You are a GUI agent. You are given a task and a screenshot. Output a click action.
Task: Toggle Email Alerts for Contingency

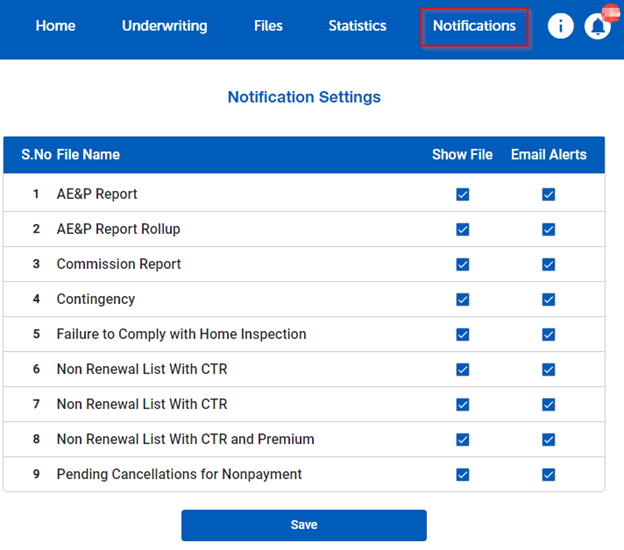point(548,299)
